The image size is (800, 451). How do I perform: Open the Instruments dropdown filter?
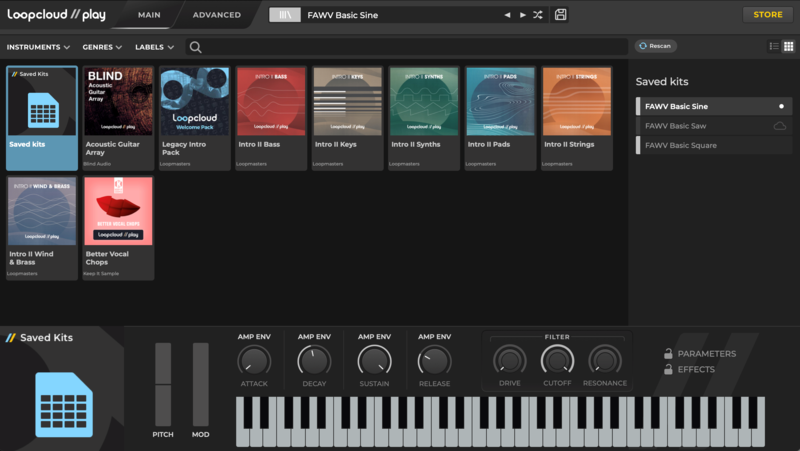[x=38, y=47]
